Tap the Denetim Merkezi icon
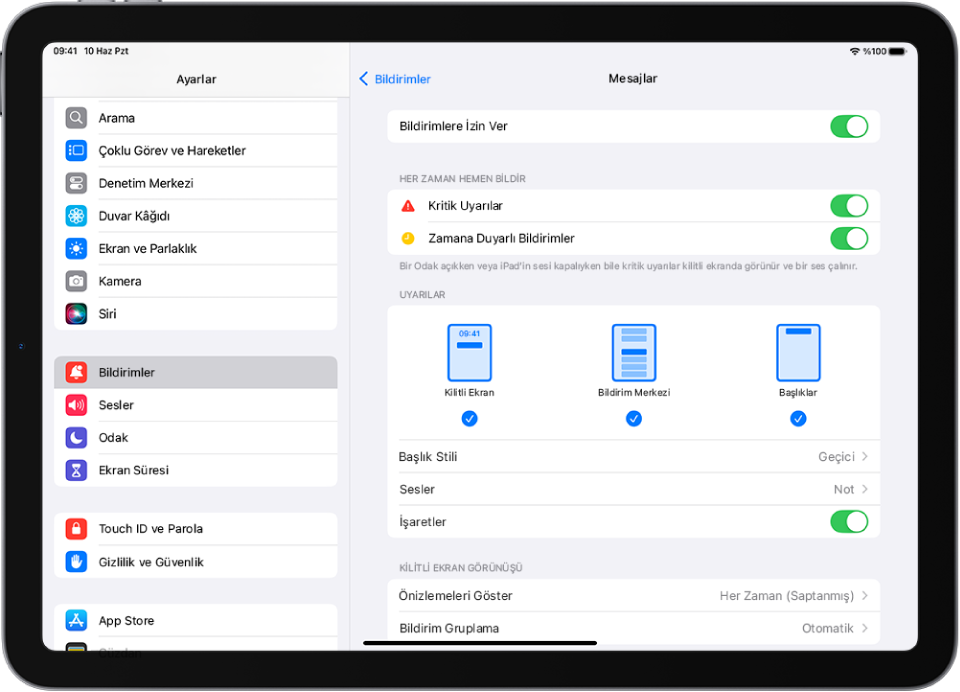960x692 pixels. click(76, 183)
